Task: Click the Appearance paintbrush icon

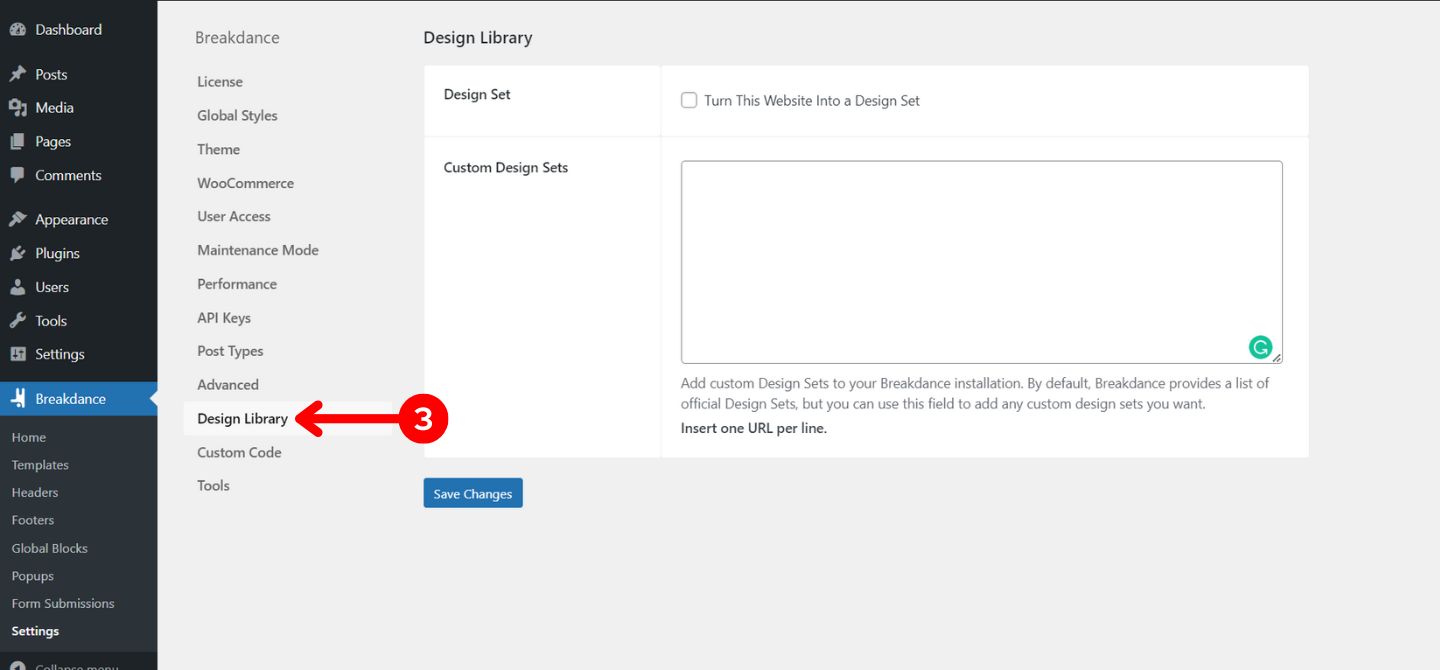Action: (x=18, y=219)
